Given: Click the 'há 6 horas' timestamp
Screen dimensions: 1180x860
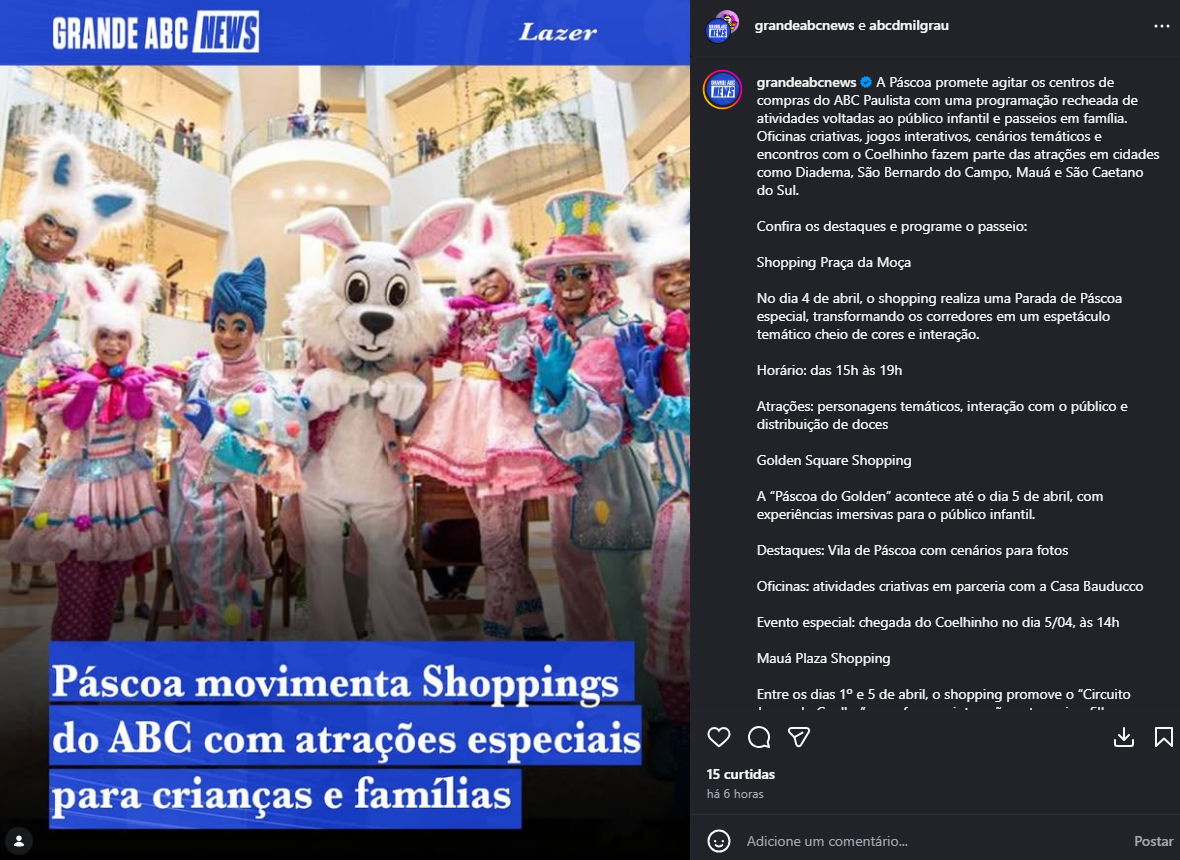Looking at the screenshot, I should [x=734, y=794].
